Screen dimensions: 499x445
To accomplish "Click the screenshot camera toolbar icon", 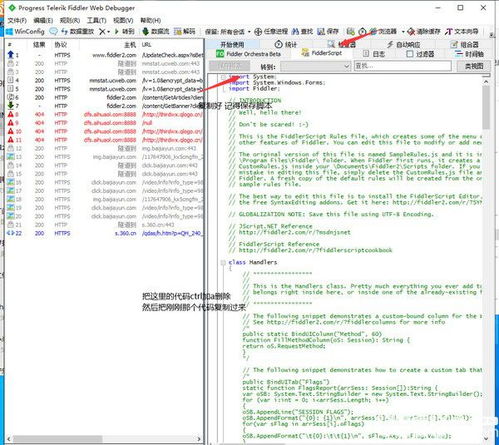I will click(350, 32).
